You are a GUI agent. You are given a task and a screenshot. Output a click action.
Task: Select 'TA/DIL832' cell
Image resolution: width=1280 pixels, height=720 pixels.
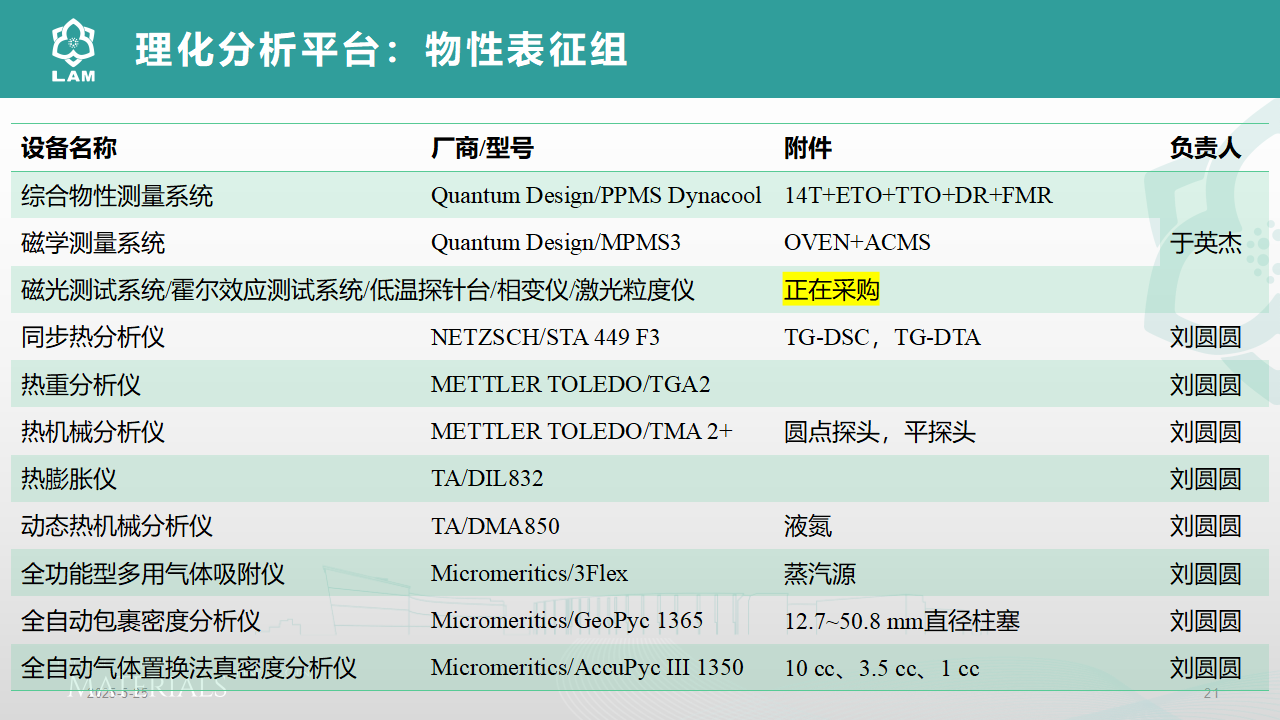[487, 479]
